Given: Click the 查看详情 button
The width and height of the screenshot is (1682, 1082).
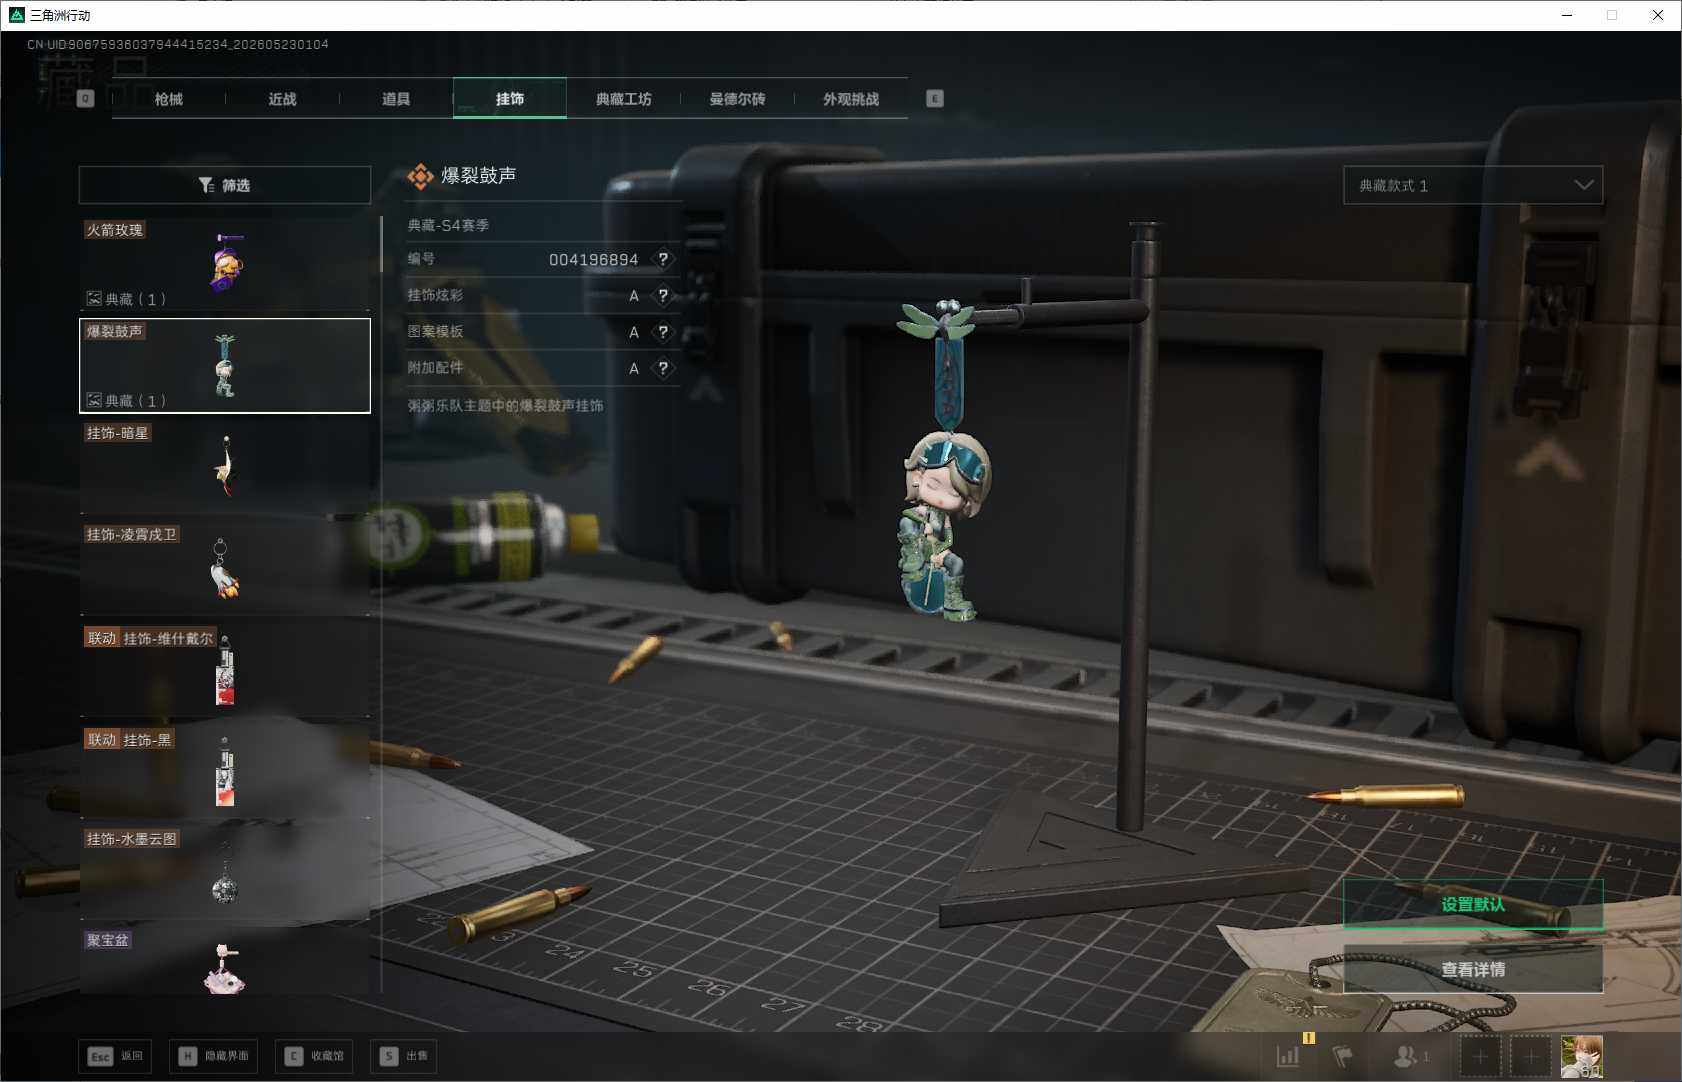Looking at the screenshot, I should coord(1473,969).
